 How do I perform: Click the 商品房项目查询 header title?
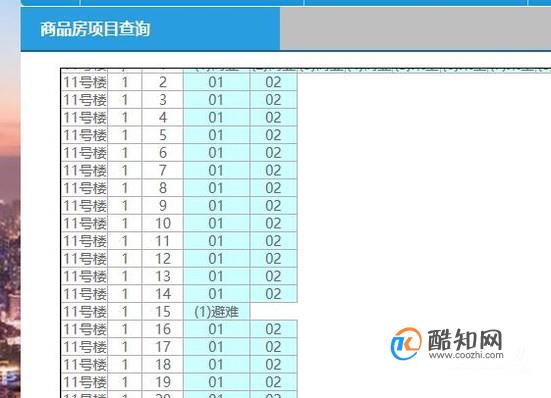pos(95,29)
